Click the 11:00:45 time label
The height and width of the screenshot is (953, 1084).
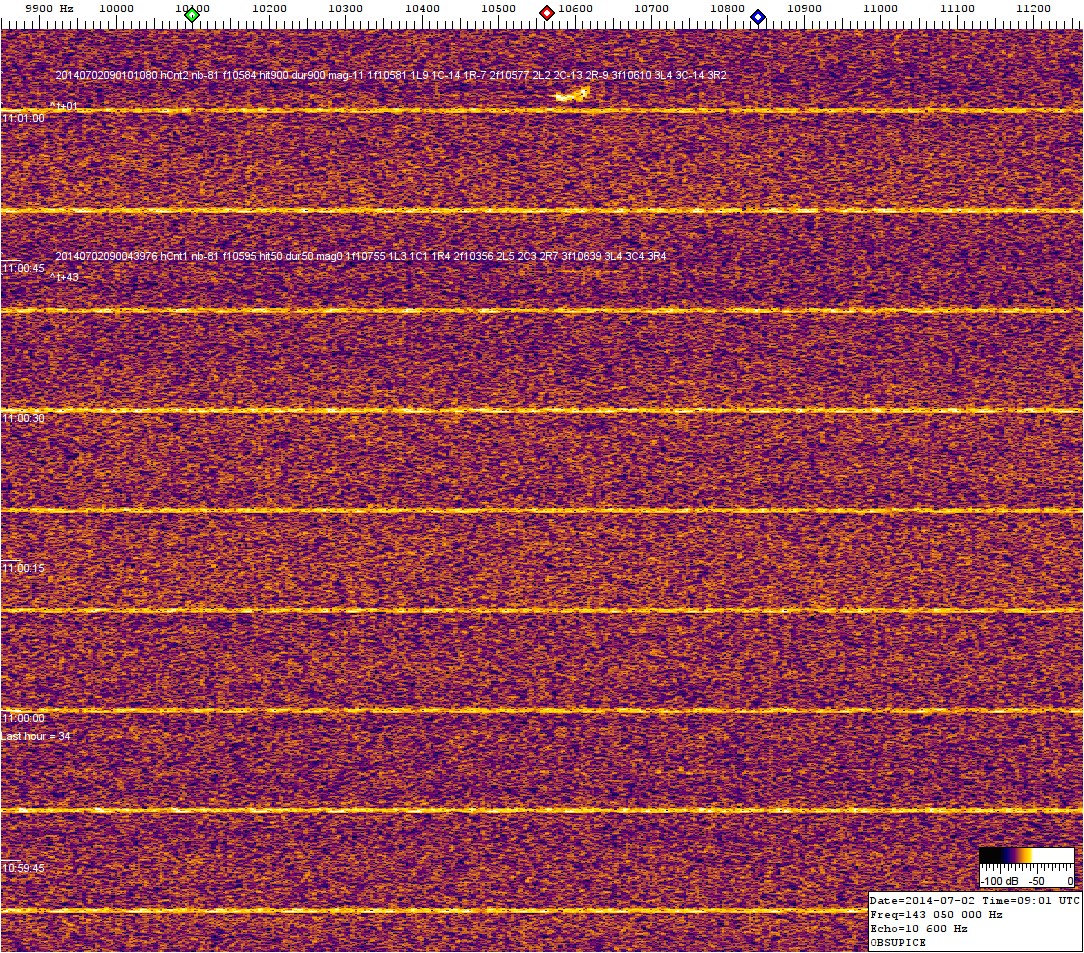(23, 268)
